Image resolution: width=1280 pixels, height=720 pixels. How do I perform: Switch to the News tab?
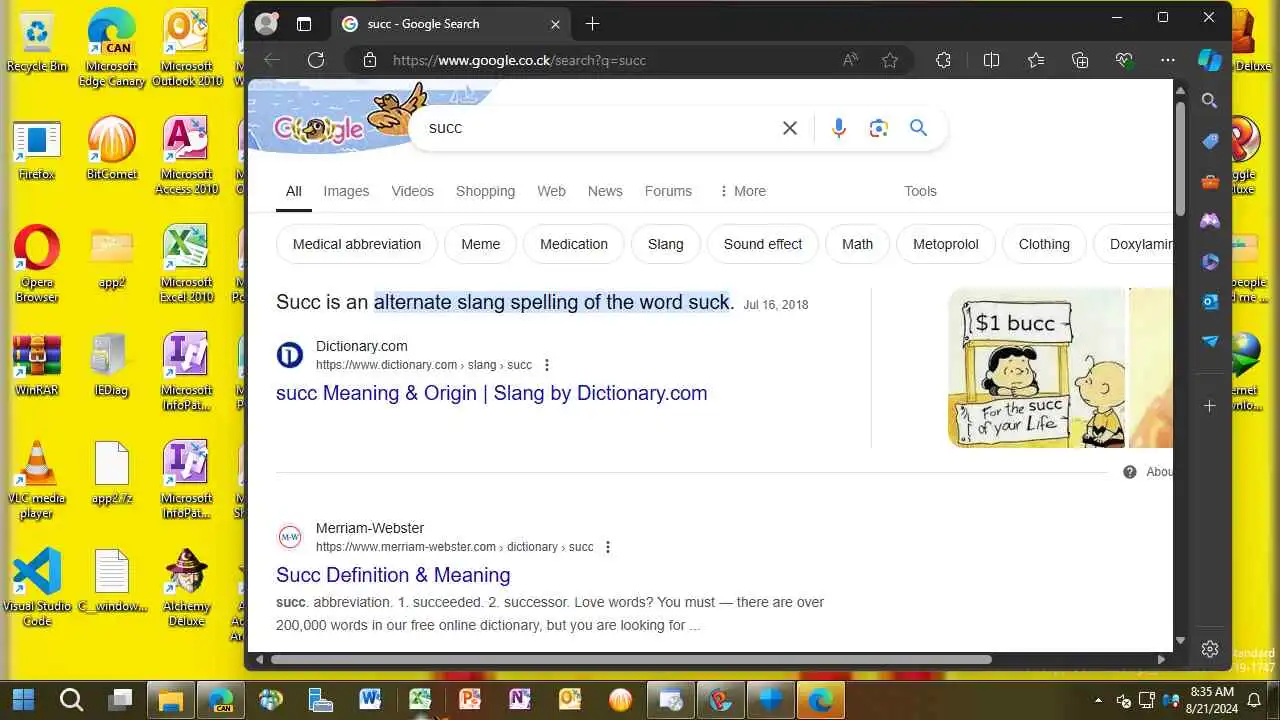click(605, 191)
